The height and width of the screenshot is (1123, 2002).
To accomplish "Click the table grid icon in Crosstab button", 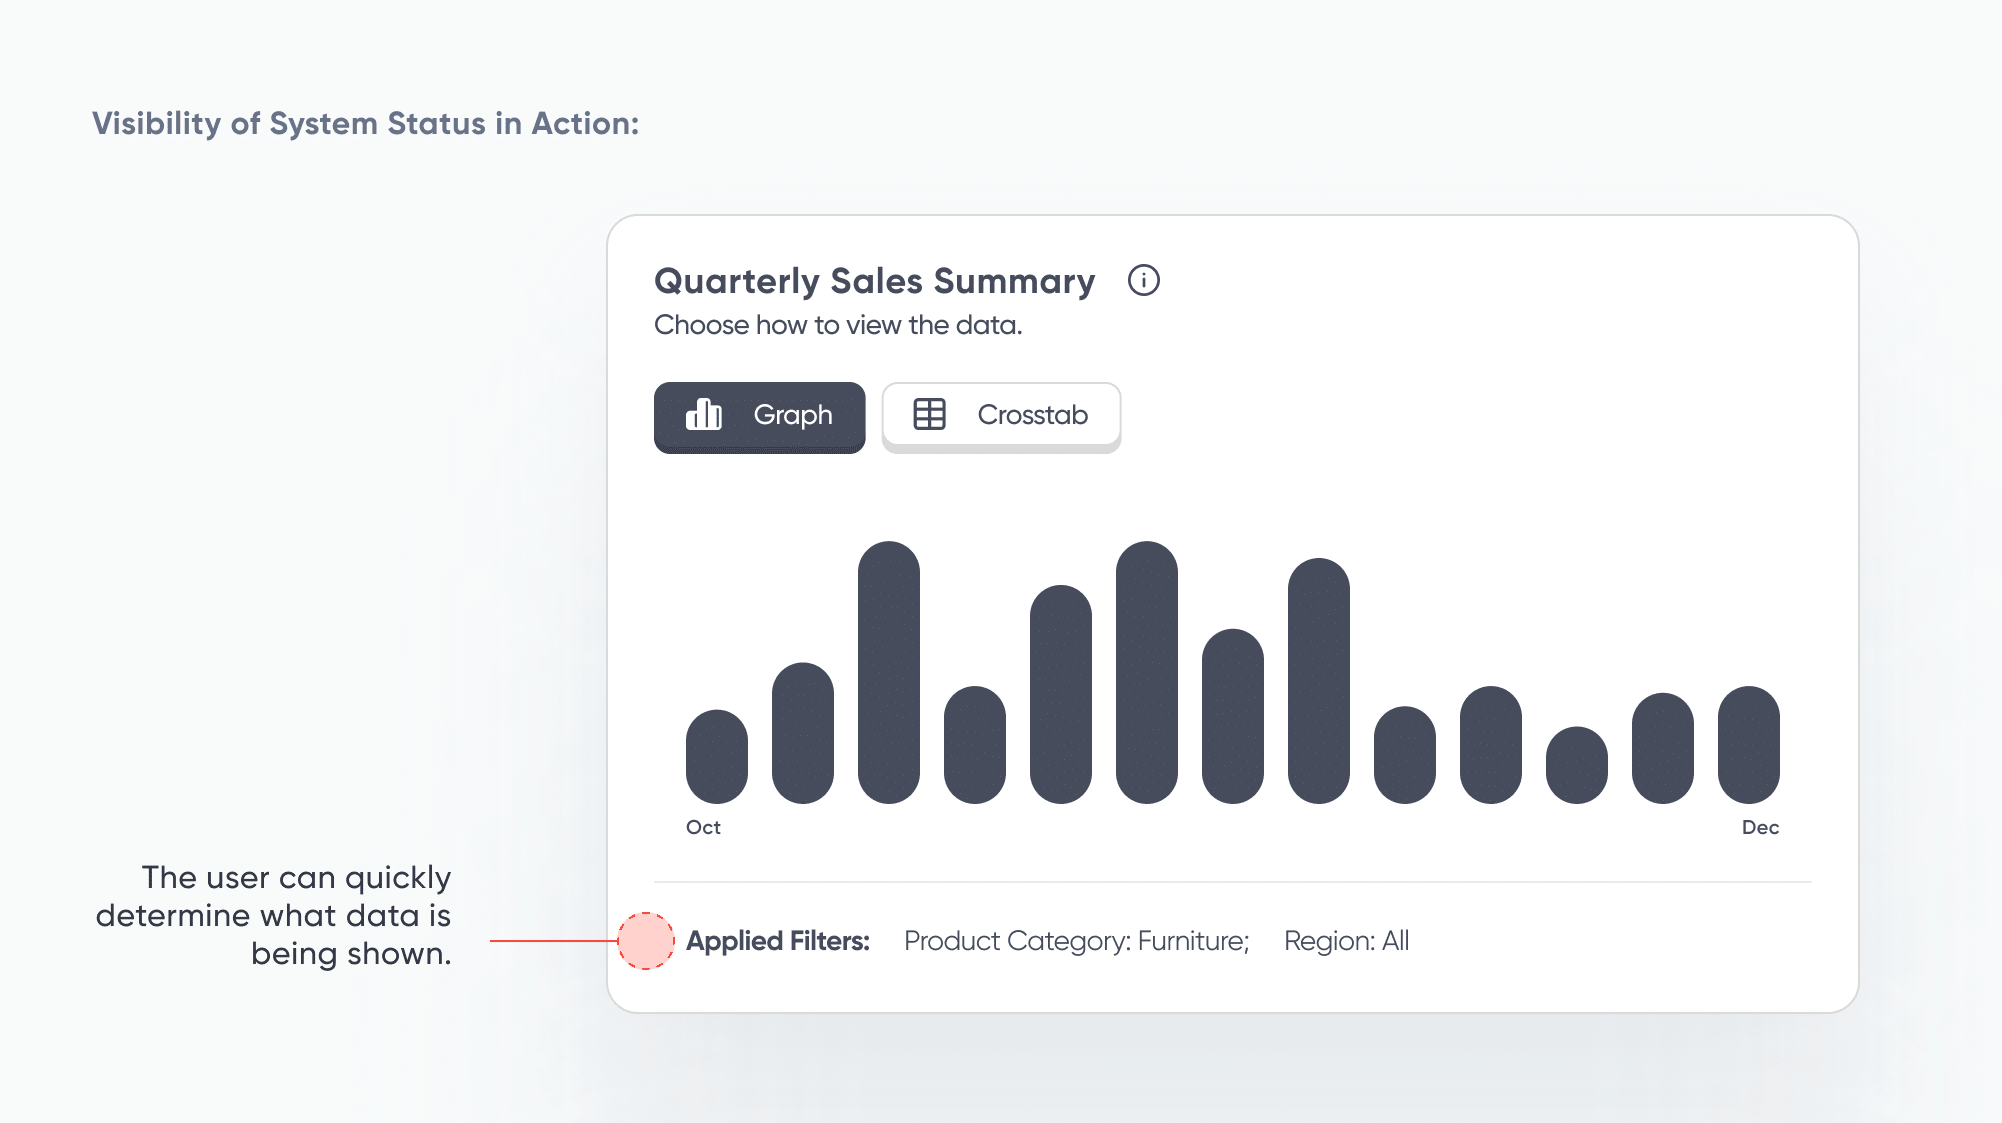I will pos(929,414).
